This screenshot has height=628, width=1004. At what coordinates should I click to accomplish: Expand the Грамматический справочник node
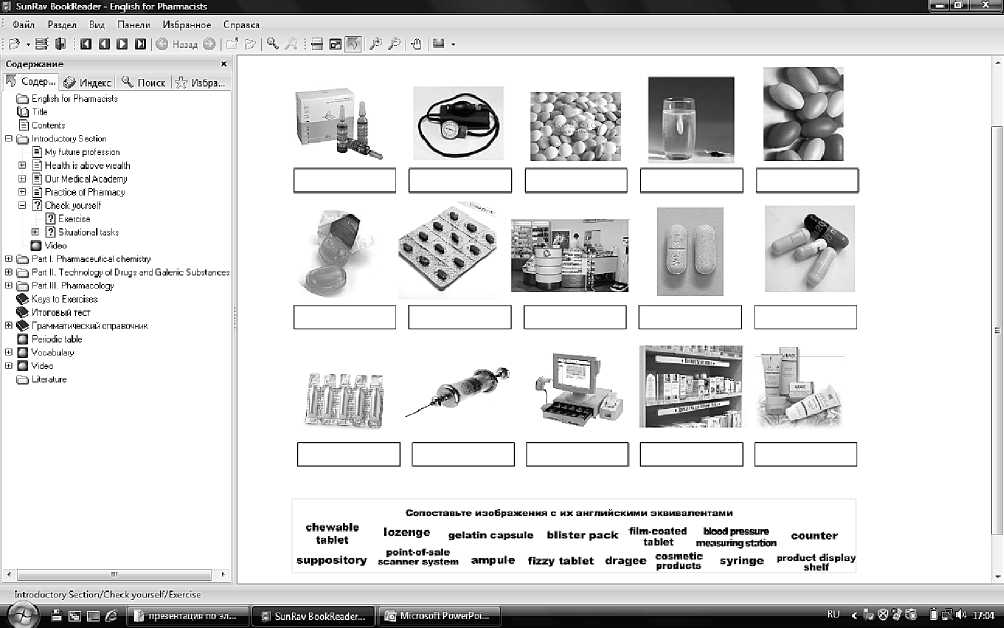9,325
